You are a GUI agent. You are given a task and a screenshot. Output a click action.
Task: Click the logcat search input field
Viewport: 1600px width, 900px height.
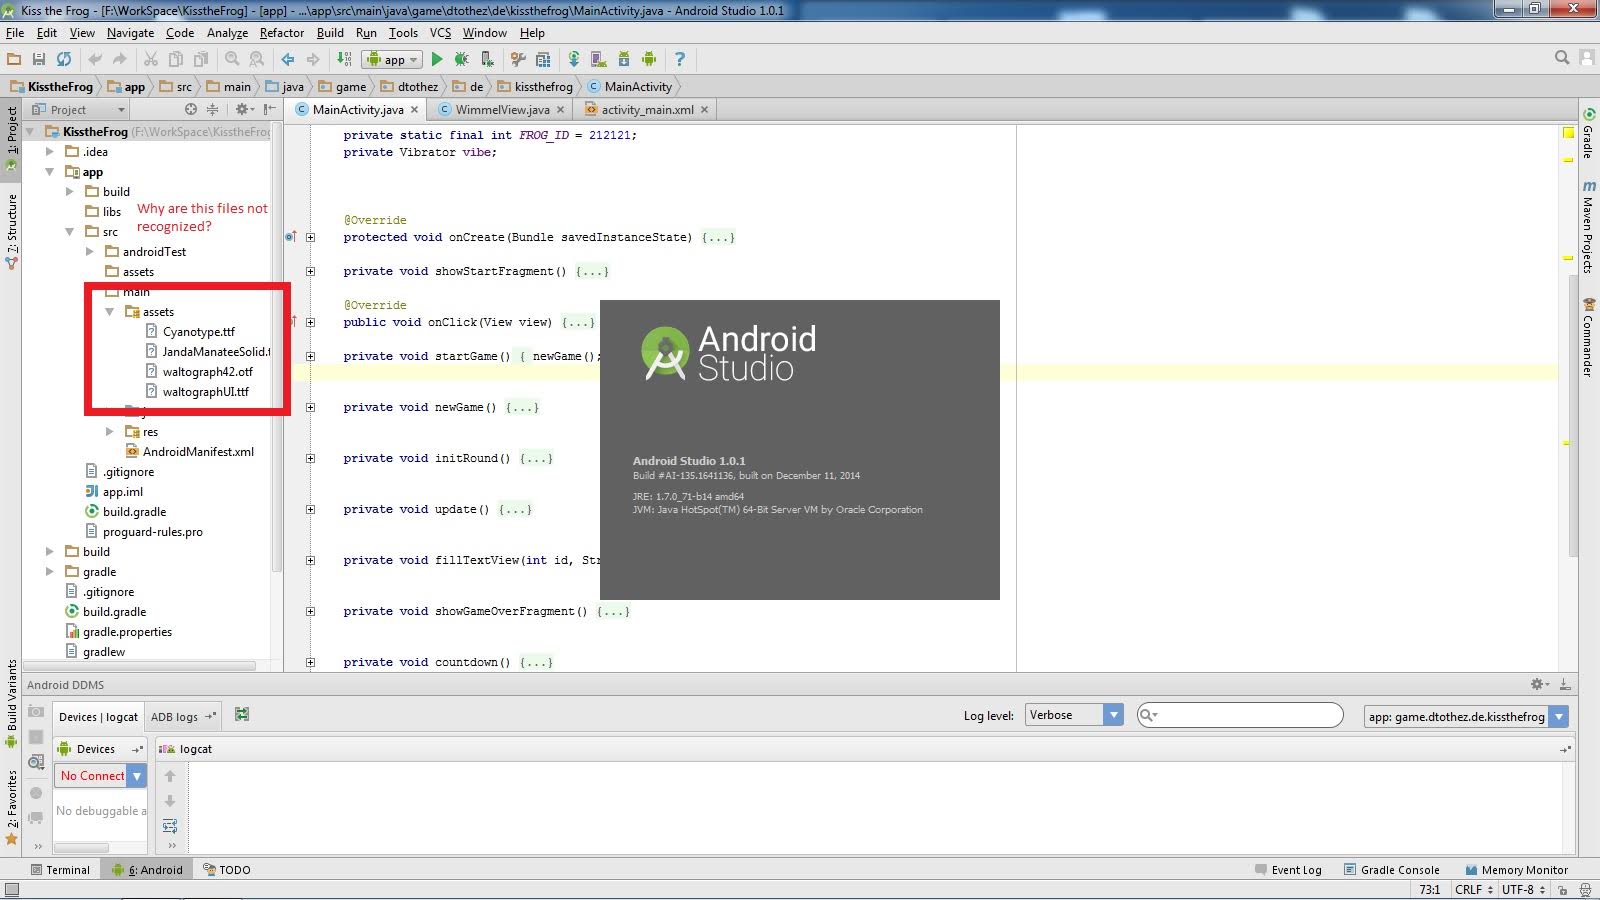pyautogui.click(x=1249, y=715)
